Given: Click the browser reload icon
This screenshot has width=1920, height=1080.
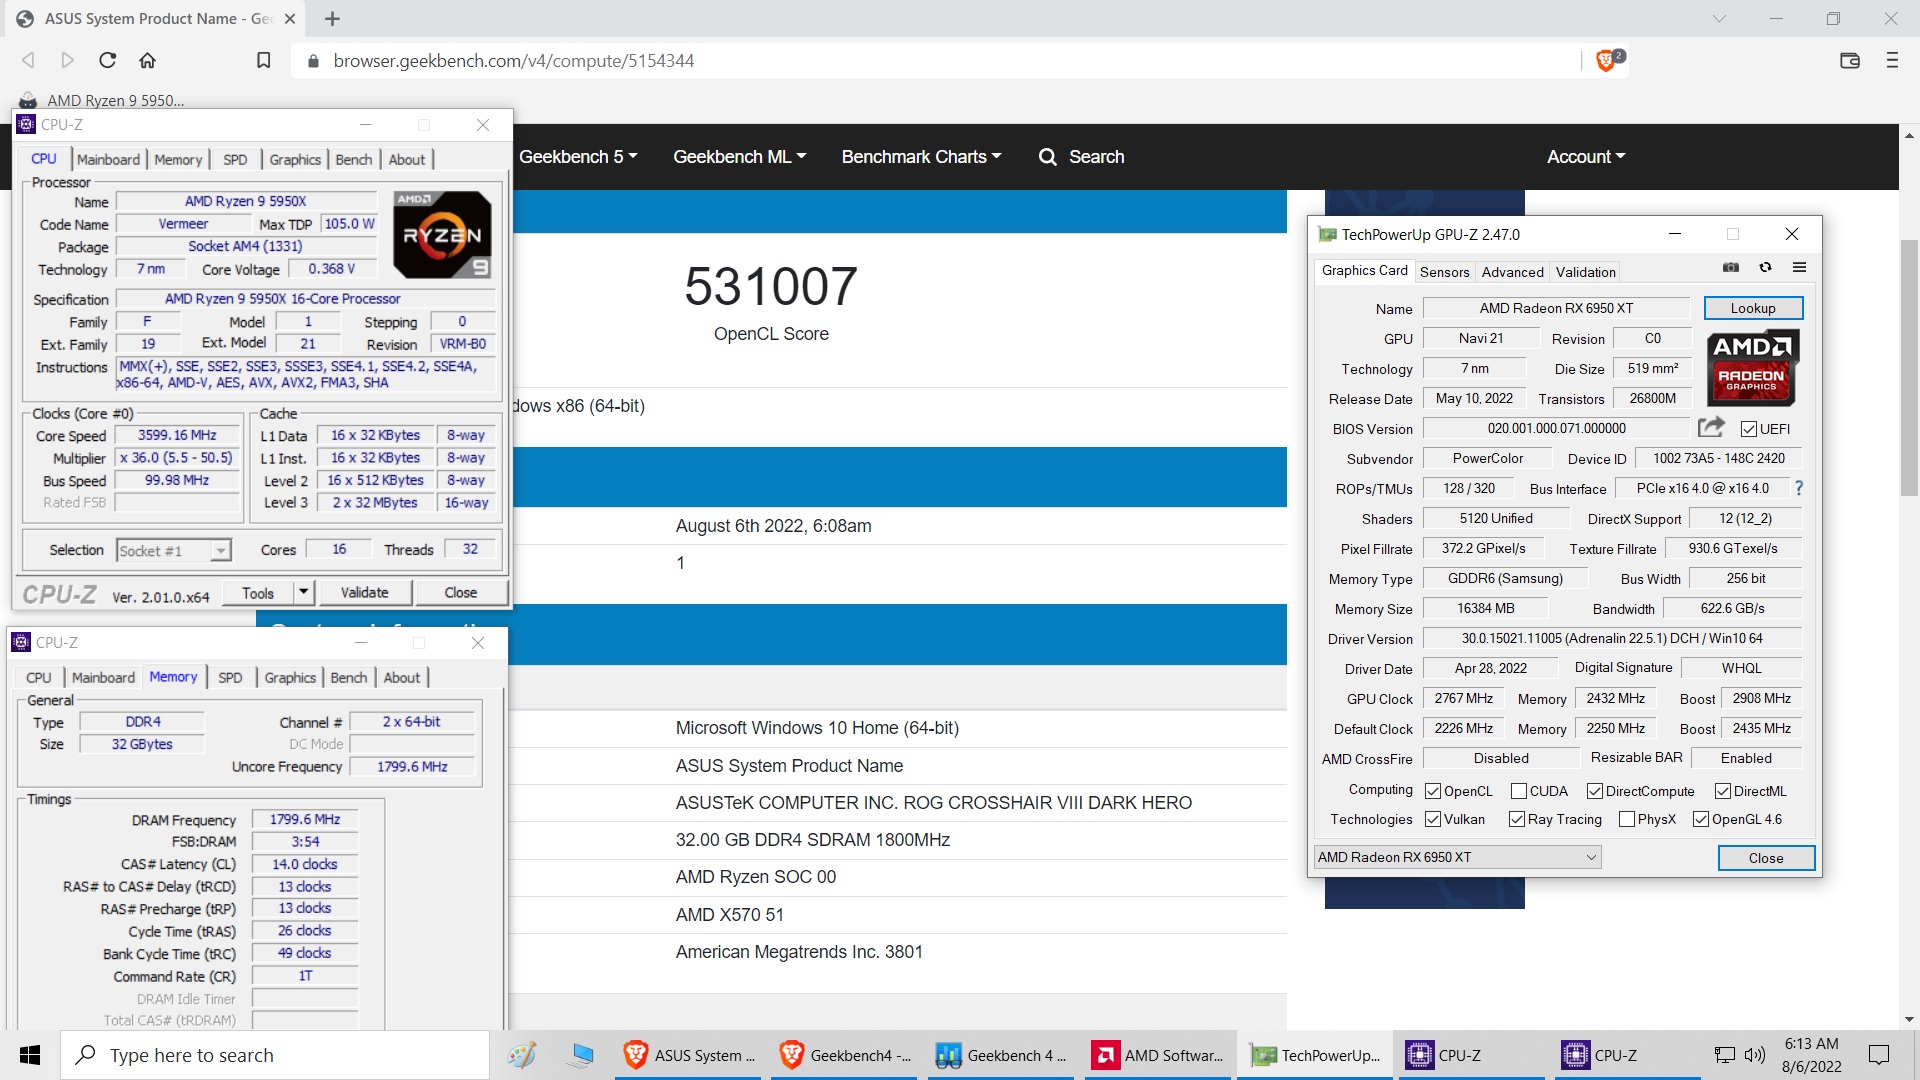Looking at the screenshot, I should [x=107, y=60].
